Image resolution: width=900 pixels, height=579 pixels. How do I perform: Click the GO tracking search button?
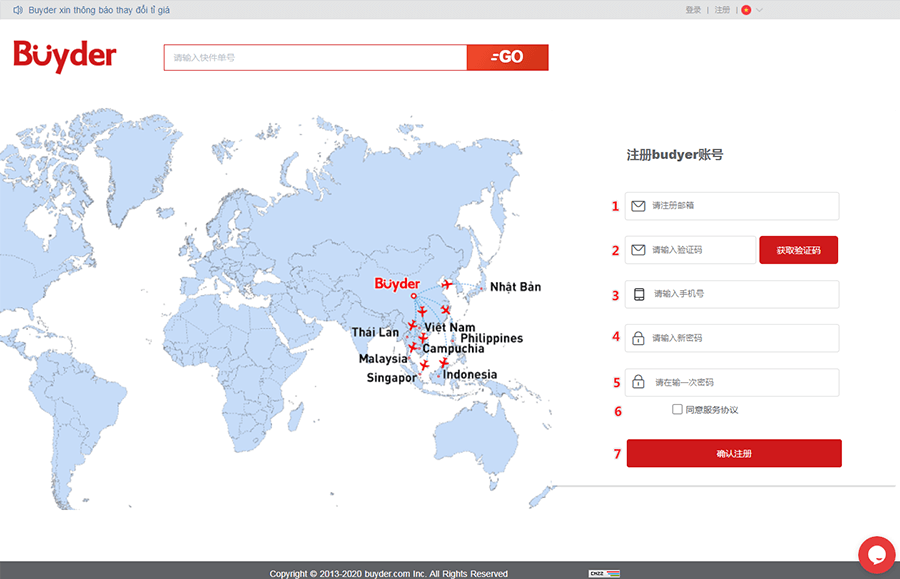click(507, 57)
